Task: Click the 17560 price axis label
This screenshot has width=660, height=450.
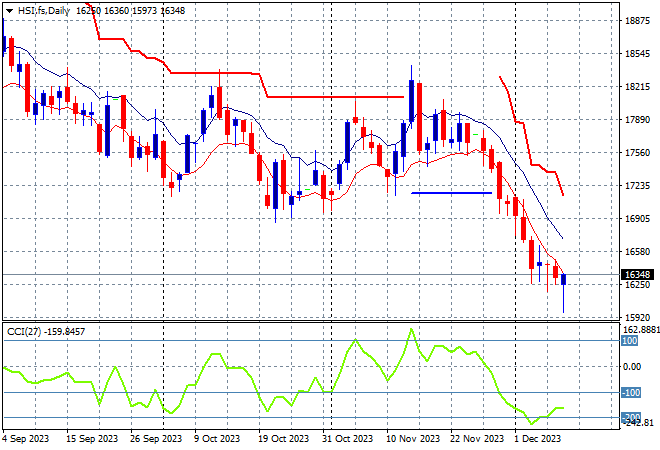Action: coord(636,153)
